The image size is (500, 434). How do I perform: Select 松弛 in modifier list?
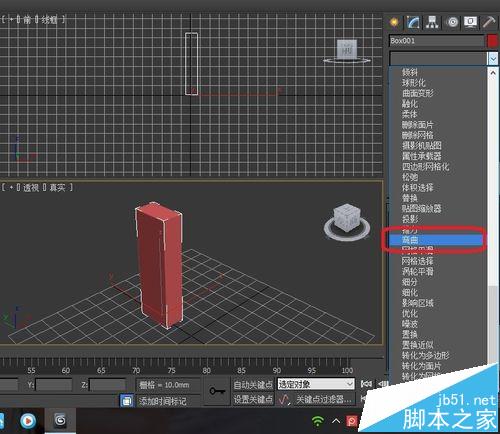[x=410, y=177]
